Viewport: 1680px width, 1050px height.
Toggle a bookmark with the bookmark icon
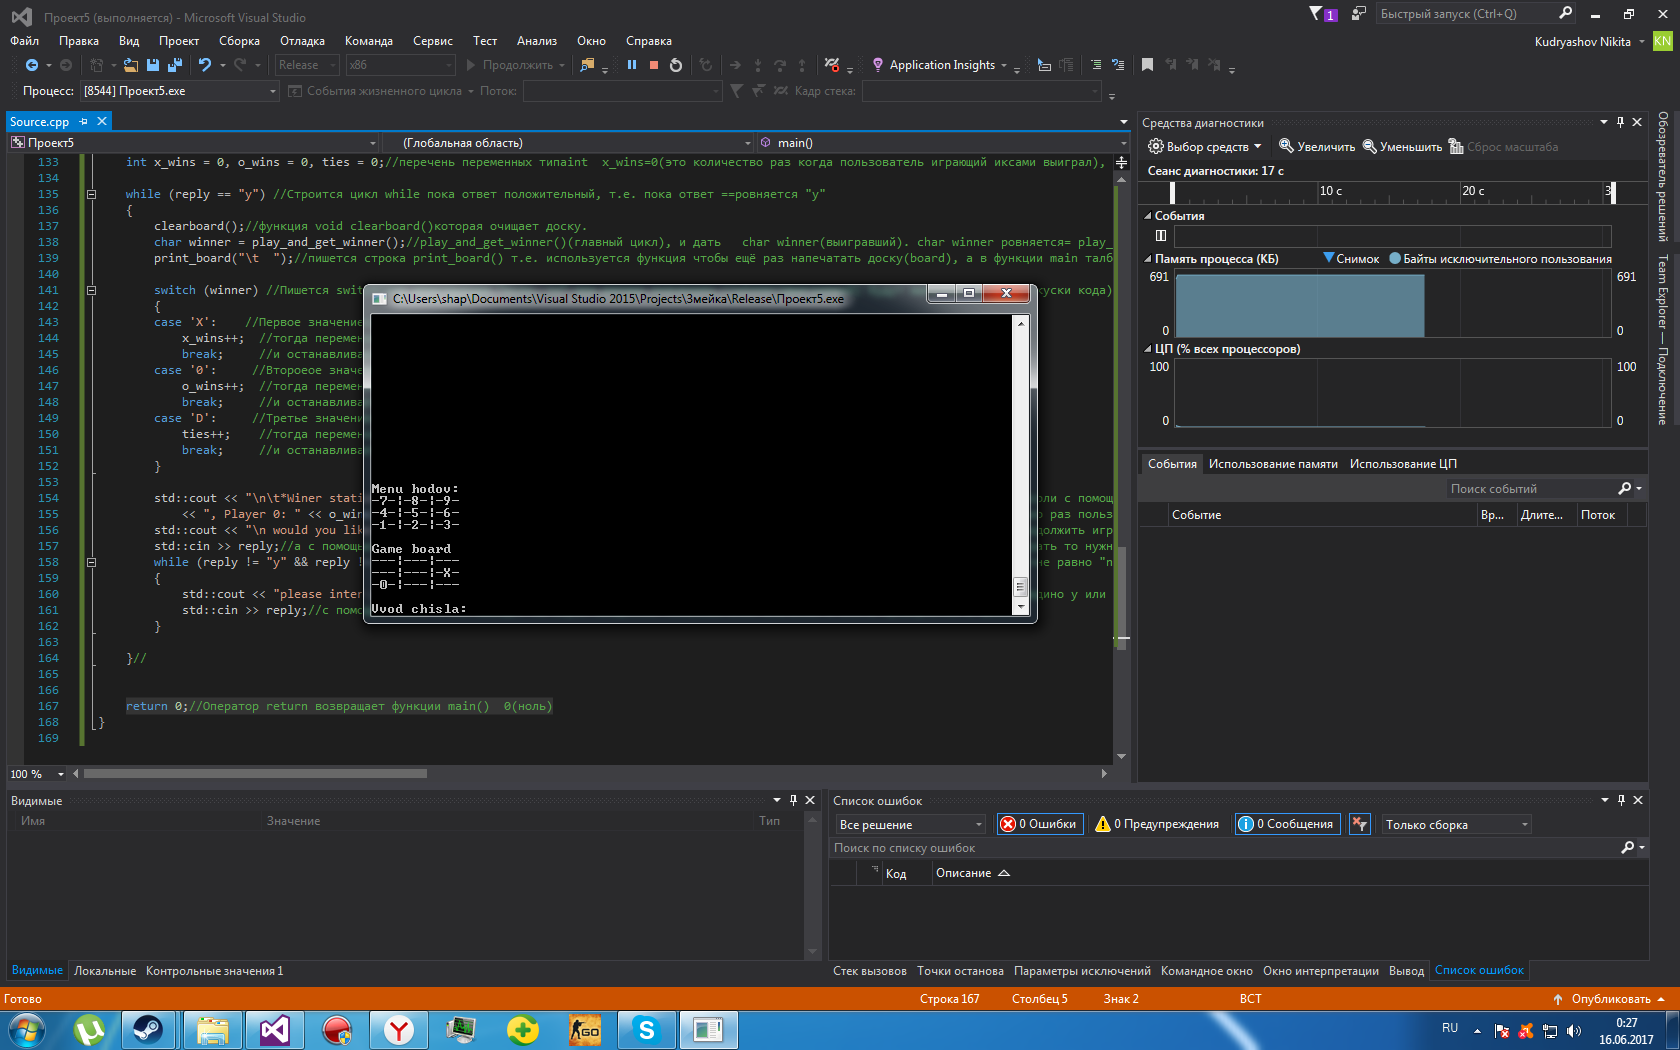[1147, 65]
